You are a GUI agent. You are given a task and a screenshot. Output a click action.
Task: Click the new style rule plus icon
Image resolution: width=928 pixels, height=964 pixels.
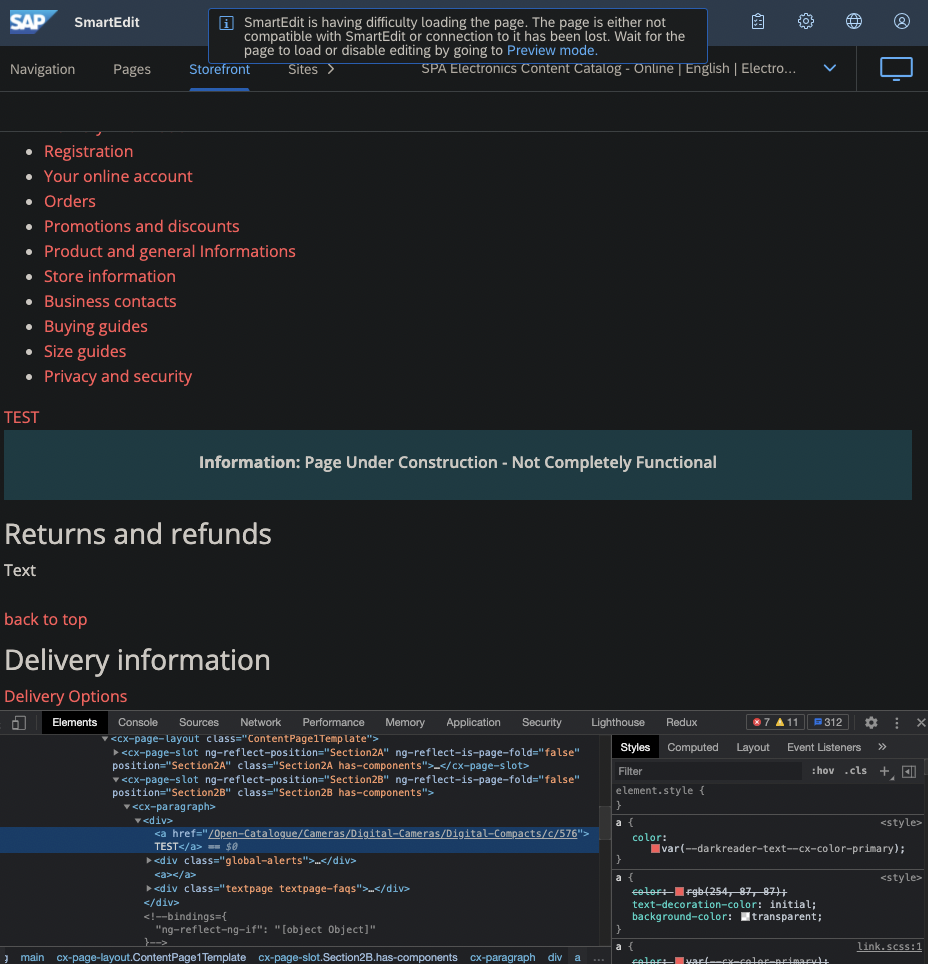coord(885,771)
